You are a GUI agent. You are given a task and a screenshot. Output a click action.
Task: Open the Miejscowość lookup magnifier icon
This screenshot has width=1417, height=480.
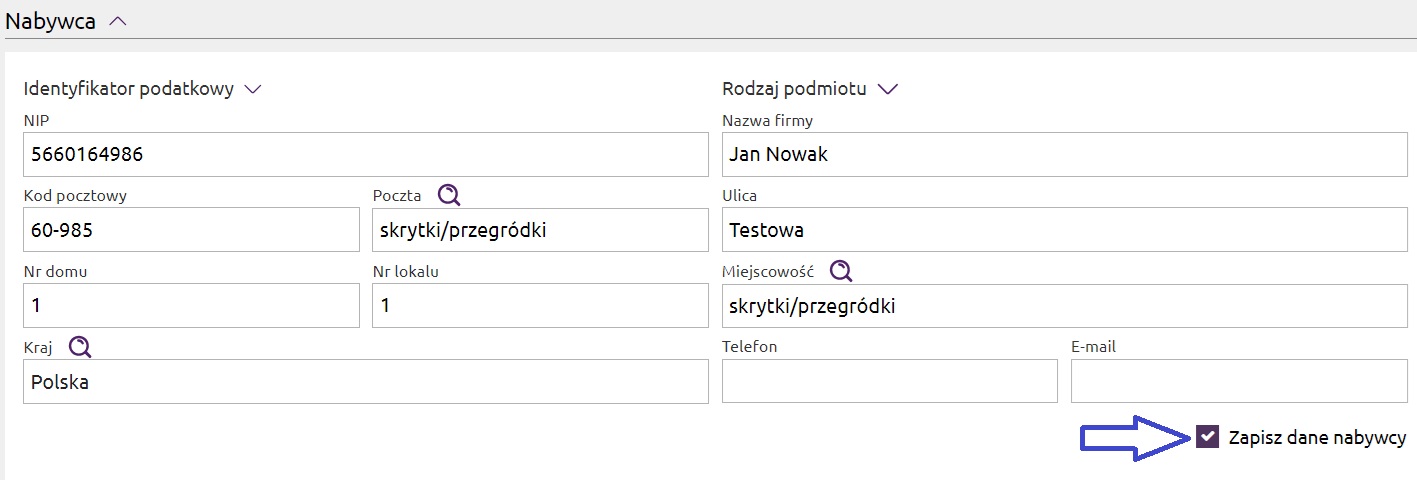point(841,271)
